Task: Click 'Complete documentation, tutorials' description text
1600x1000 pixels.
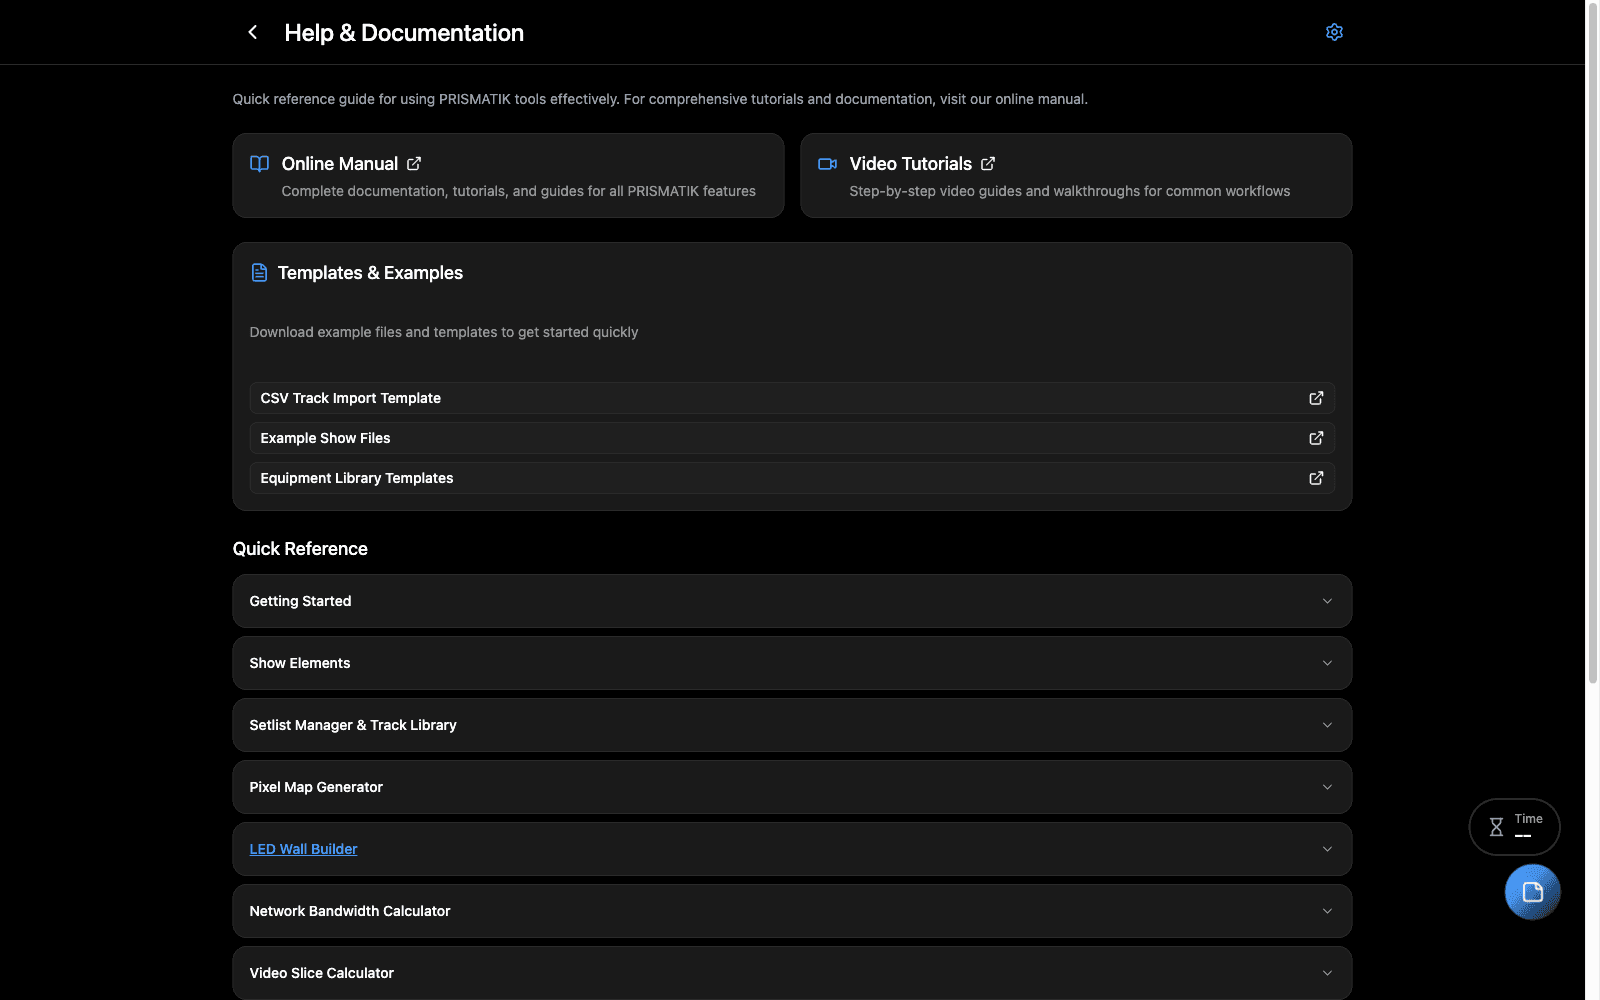Action: pos(518,191)
